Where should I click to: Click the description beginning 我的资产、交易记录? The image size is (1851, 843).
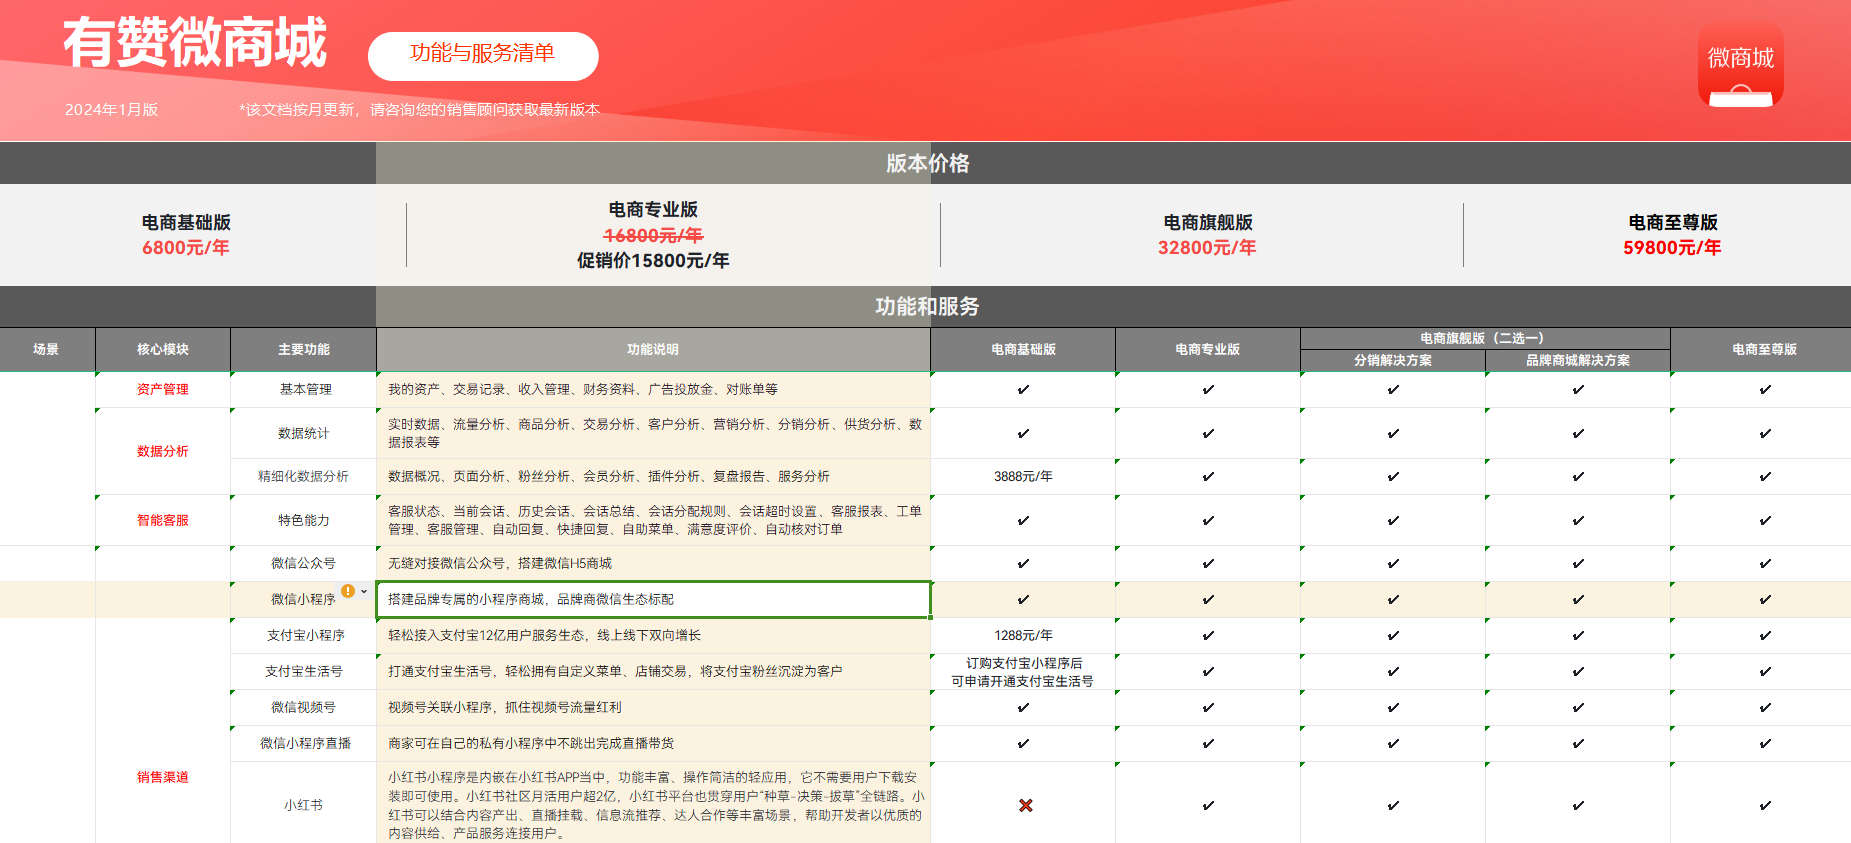(x=653, y=389)
